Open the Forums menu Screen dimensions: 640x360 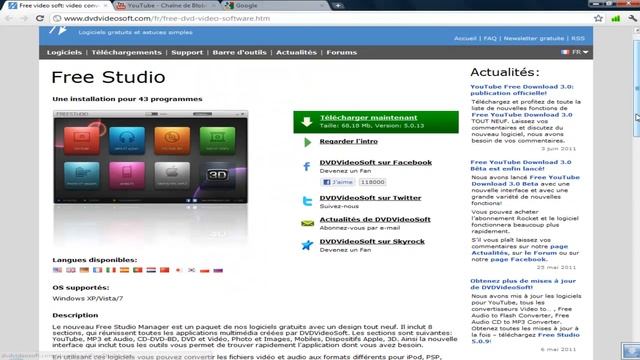pyautogui.click(x=342, y=52)
